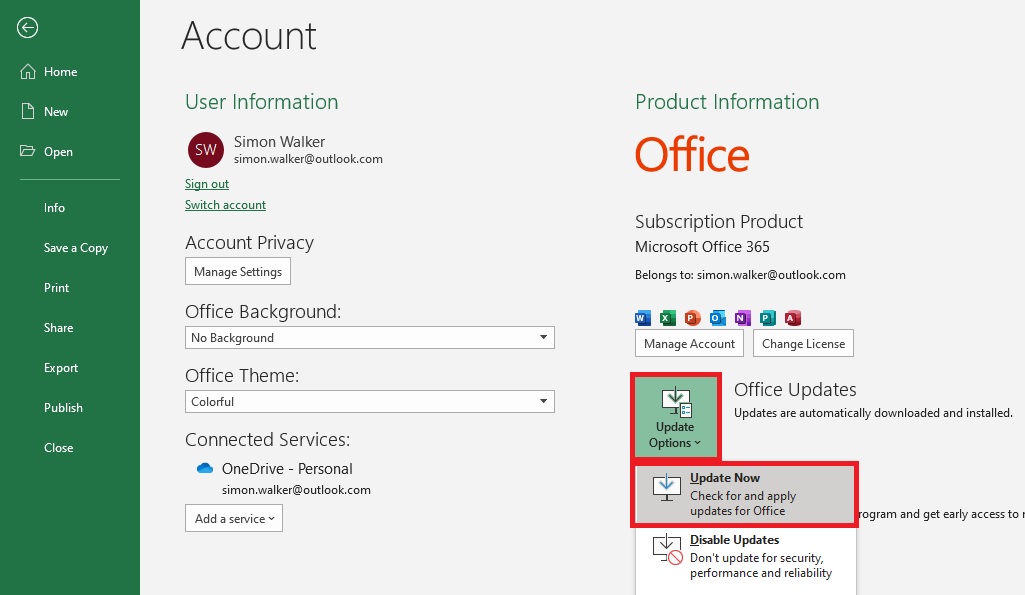Click the OneDrive cloud icon
This screenshot has height=595, width=1025.
pos(205,468)
